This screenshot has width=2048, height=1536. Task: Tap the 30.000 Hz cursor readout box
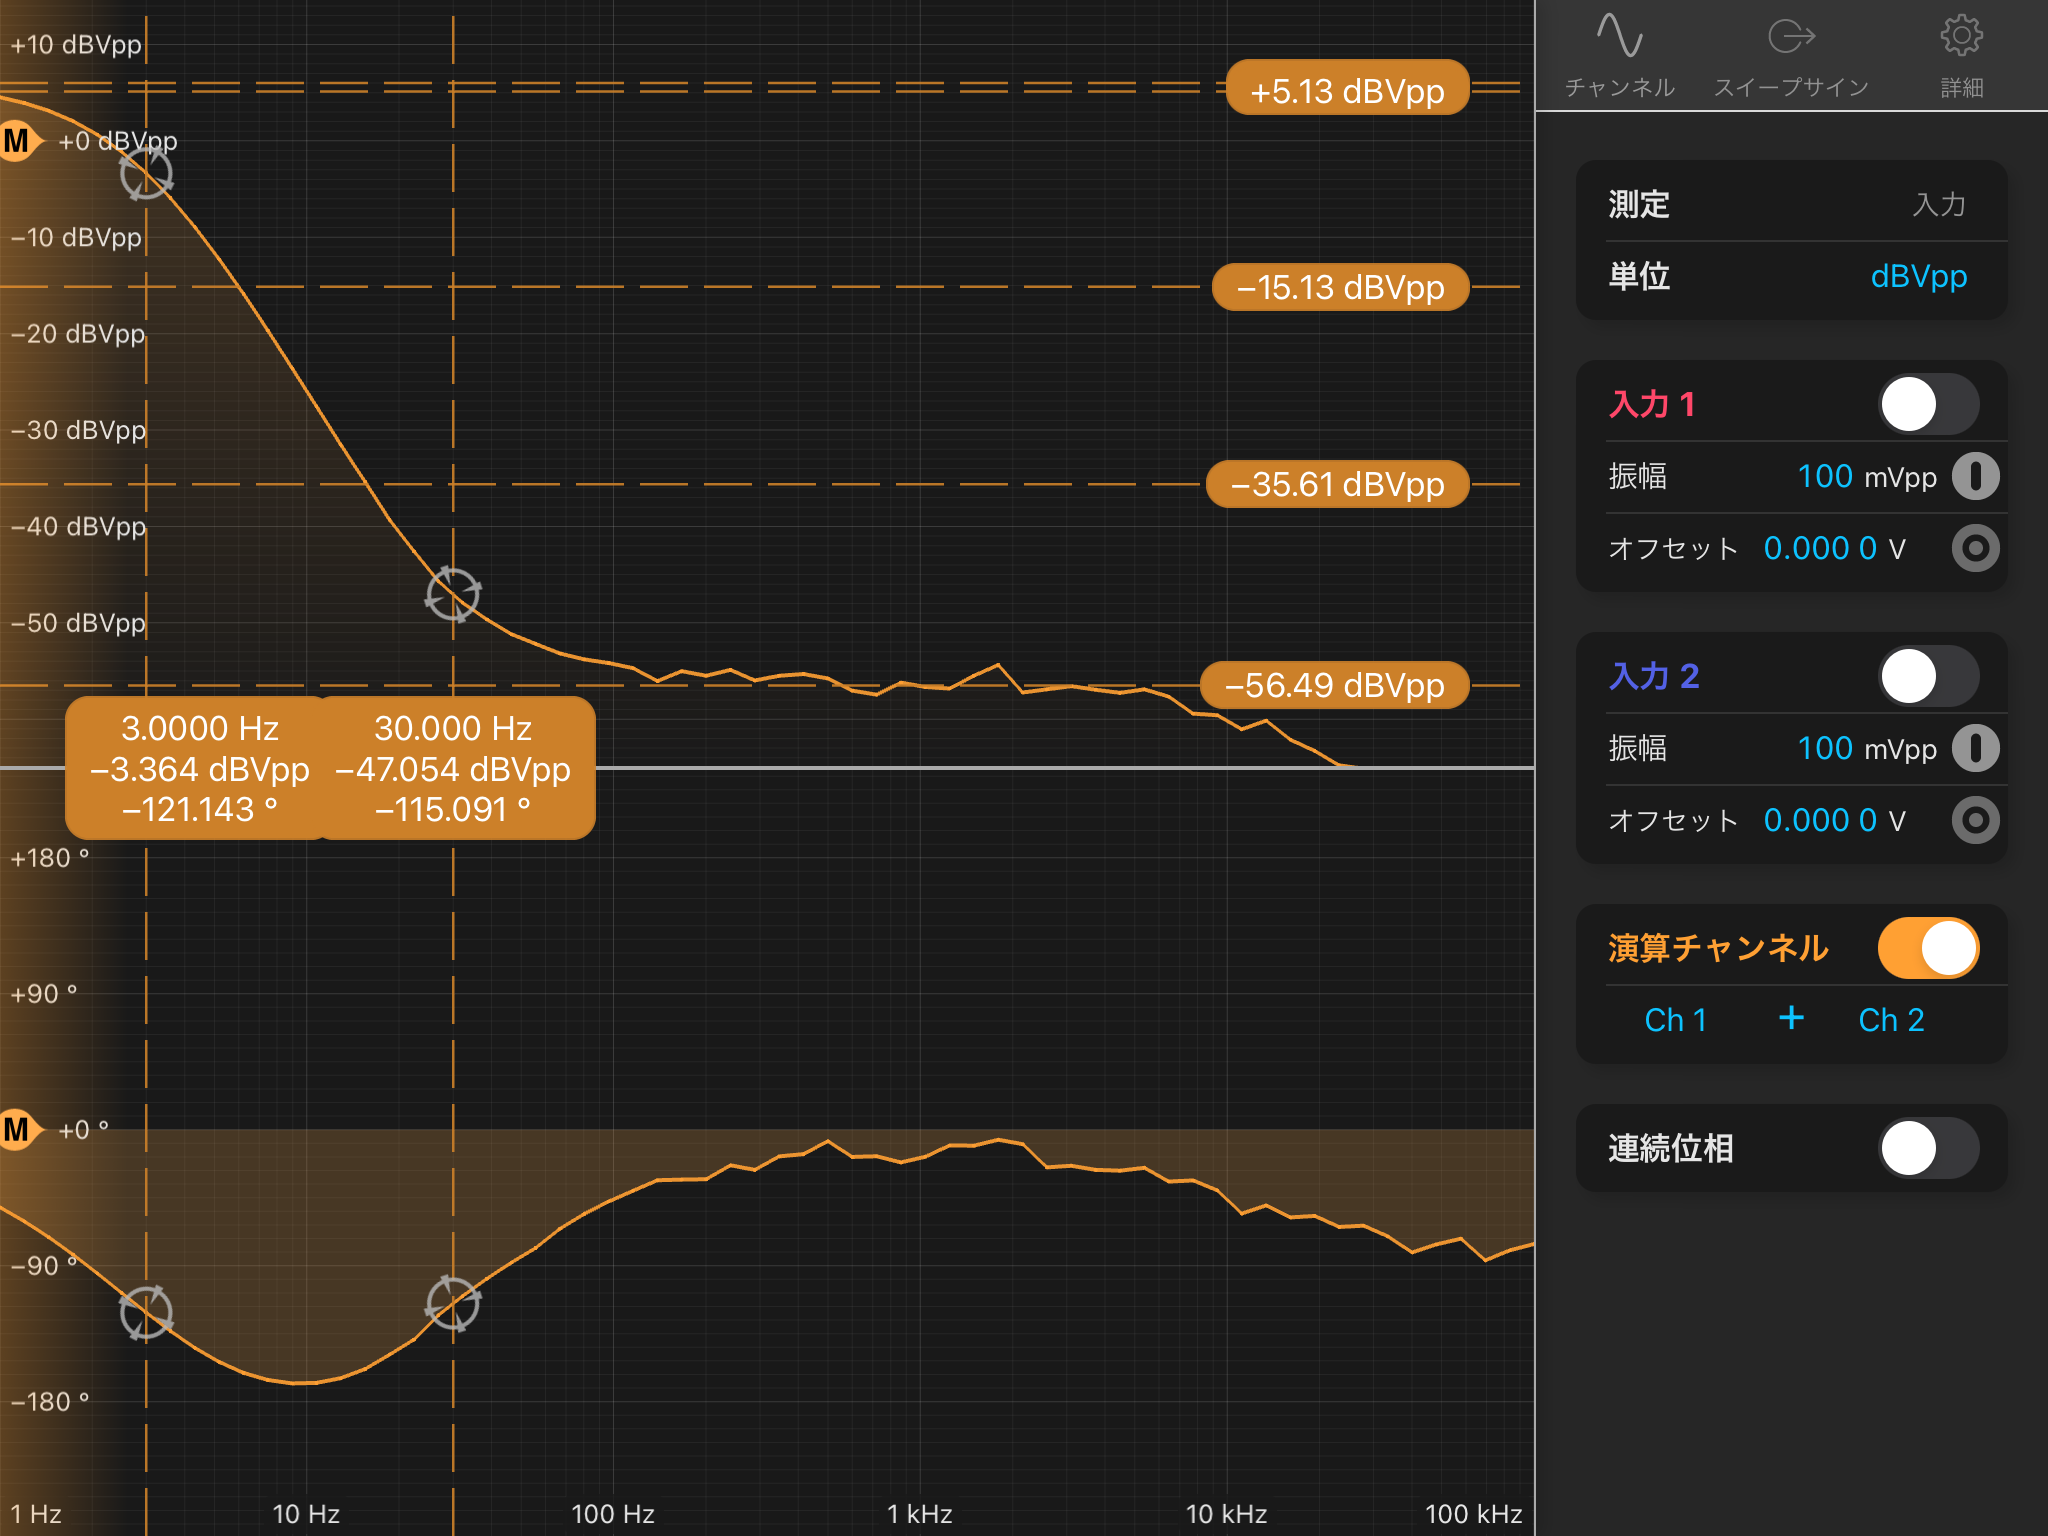[453, 768]
